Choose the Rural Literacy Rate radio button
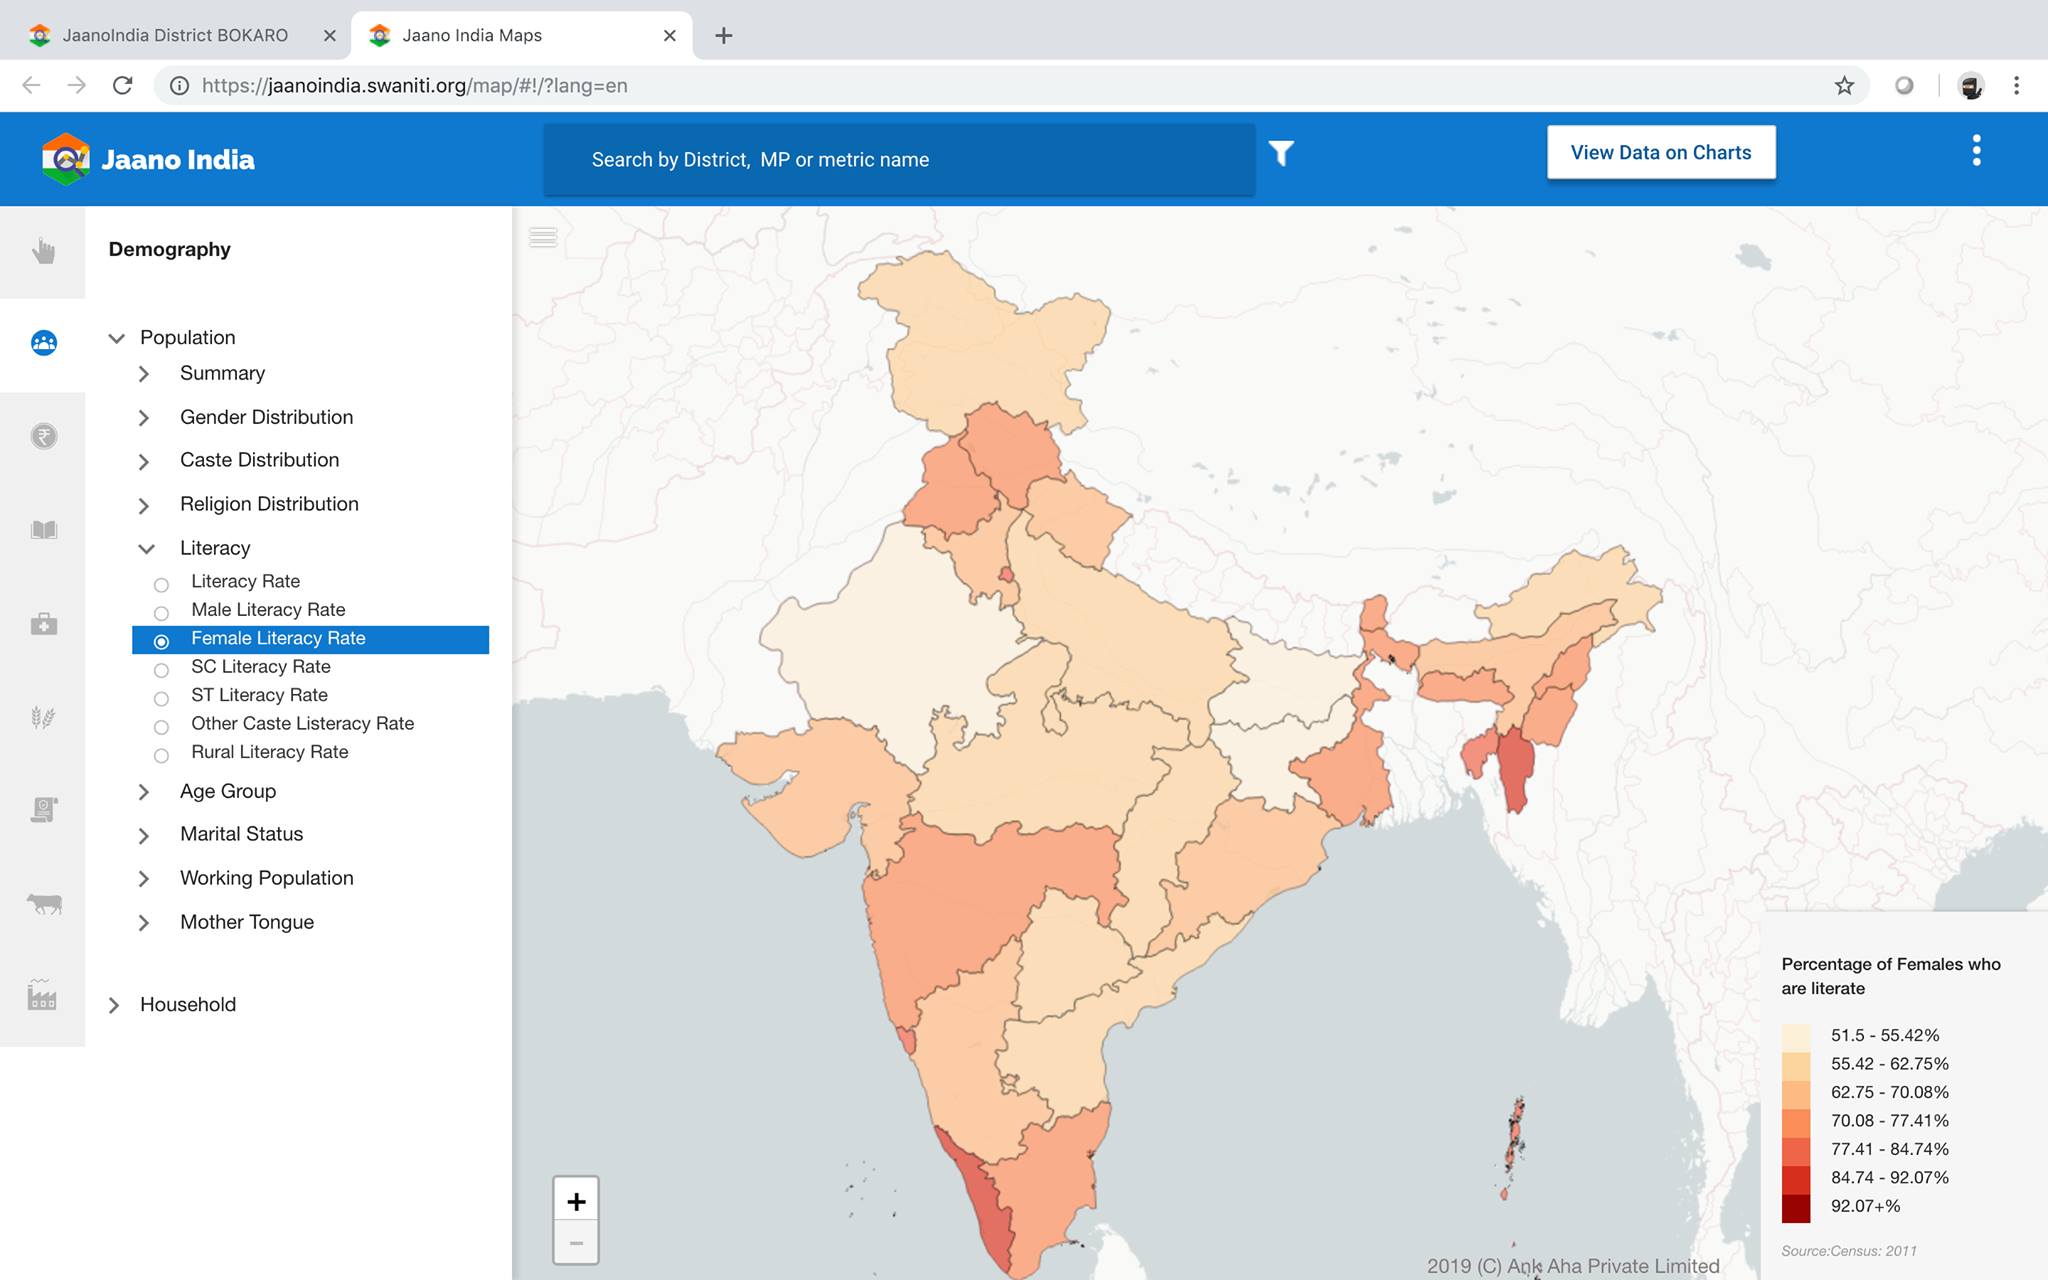This screenshot has height=1280, width=2048. coord(162,755)
